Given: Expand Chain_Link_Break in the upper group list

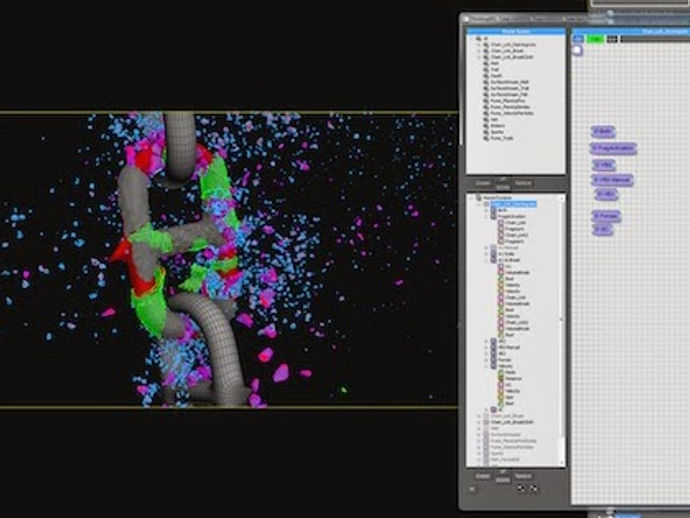Looking at the screenshot, I should [479, 51].
